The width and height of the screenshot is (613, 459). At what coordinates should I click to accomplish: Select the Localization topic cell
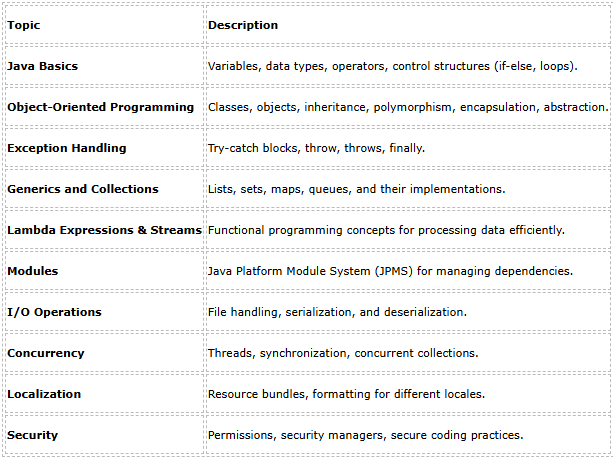pyautogui.click(x=44, y=394)
